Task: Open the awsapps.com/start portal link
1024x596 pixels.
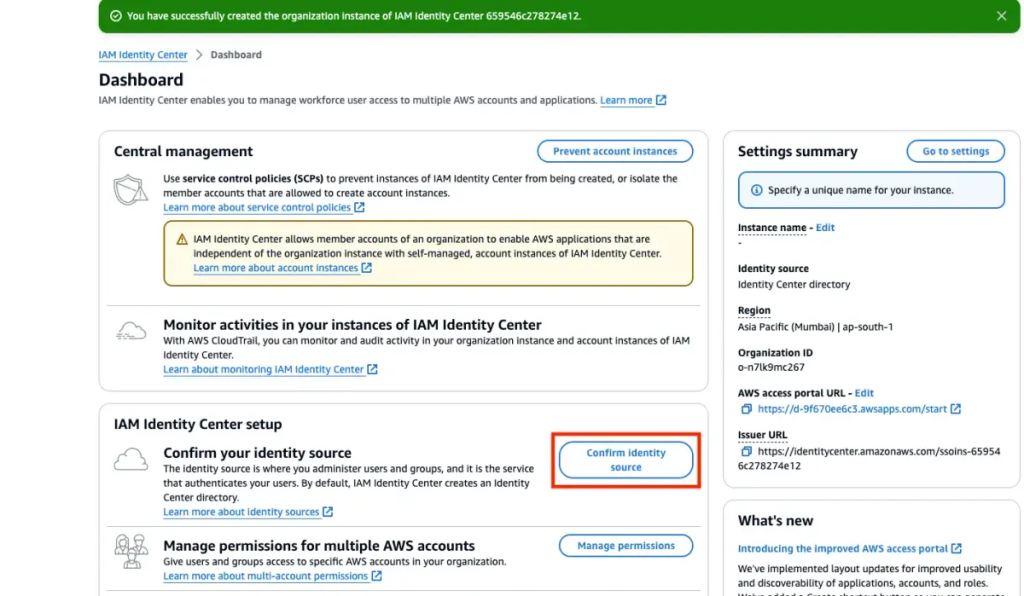Action: coord(852,409)
